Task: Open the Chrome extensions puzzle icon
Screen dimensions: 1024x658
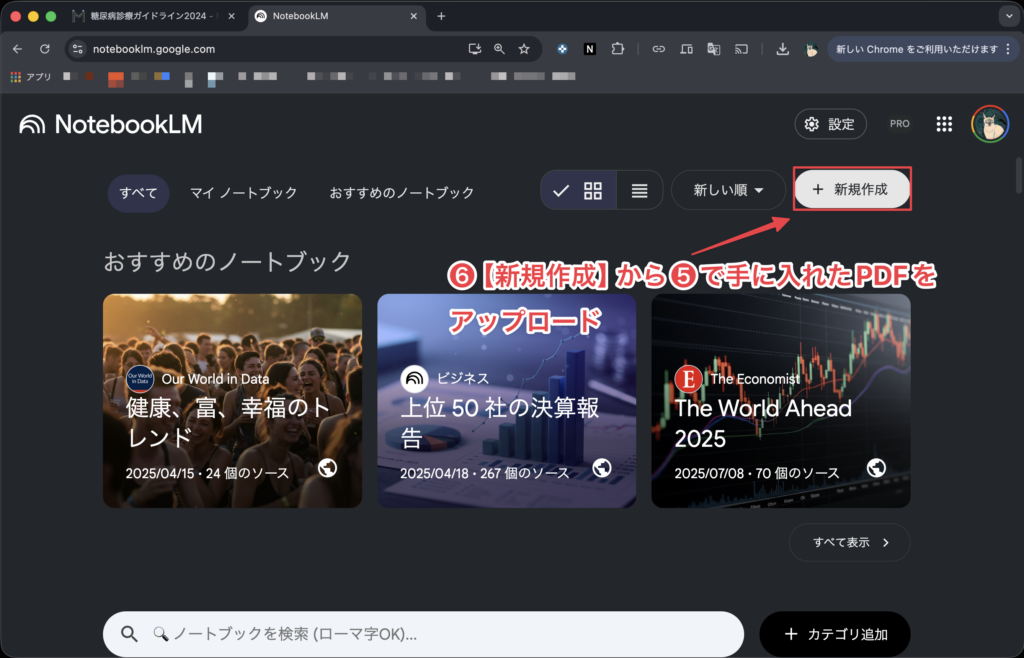Action: [617, 49]
